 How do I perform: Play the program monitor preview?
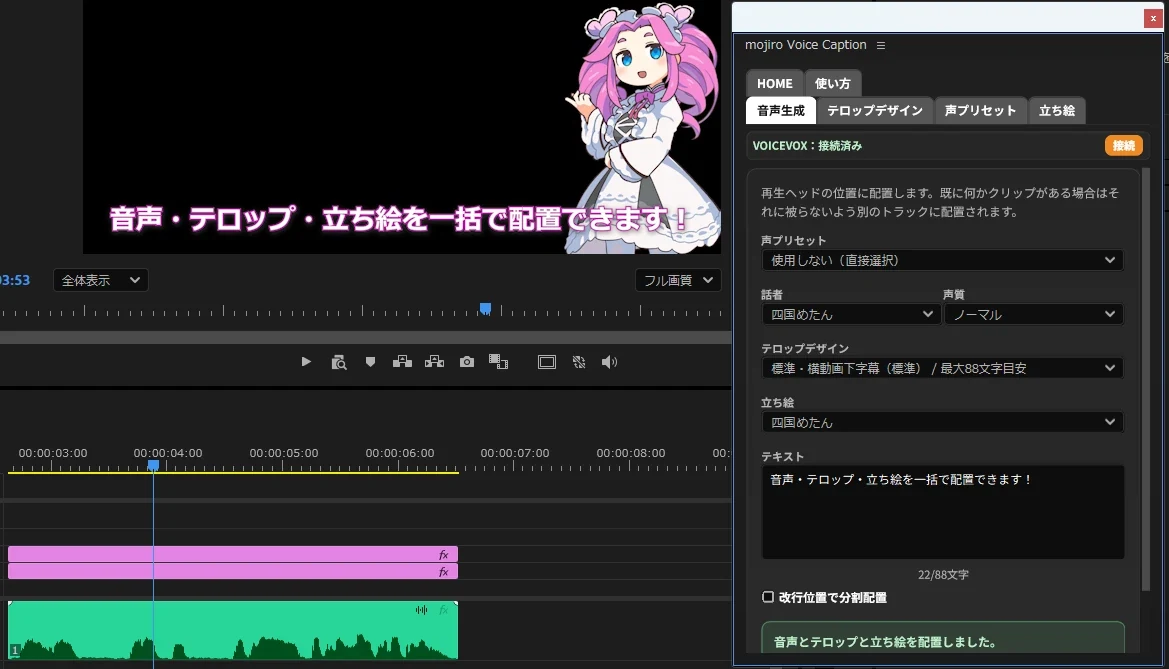pos(306,362)
